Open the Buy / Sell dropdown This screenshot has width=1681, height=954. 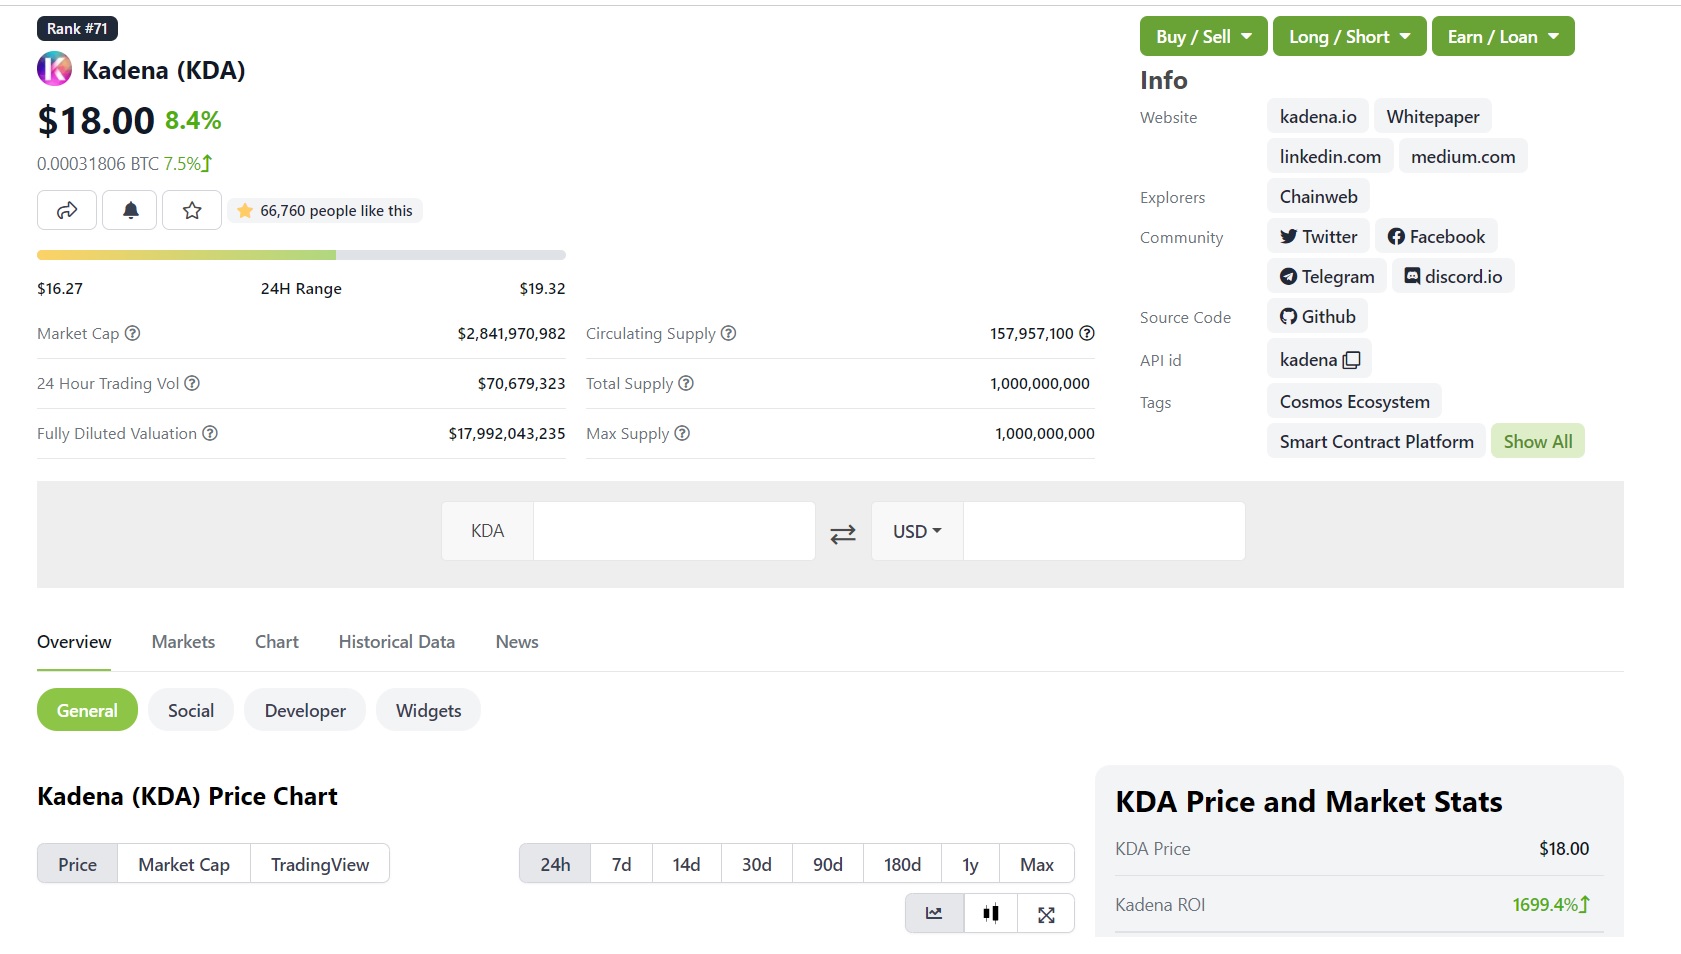(1203, 36)
